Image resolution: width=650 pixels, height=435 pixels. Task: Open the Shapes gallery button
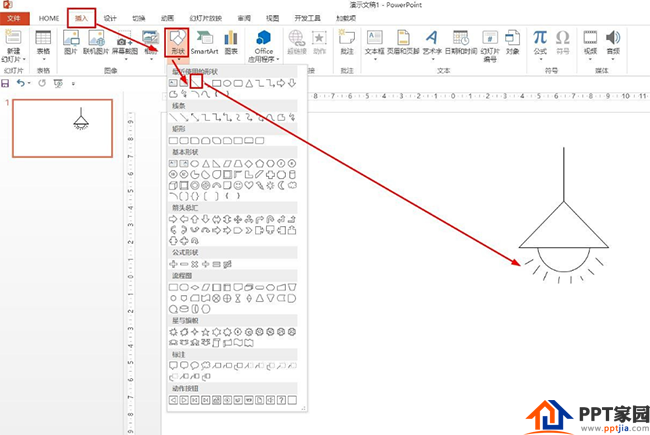[x=177, y=42]
